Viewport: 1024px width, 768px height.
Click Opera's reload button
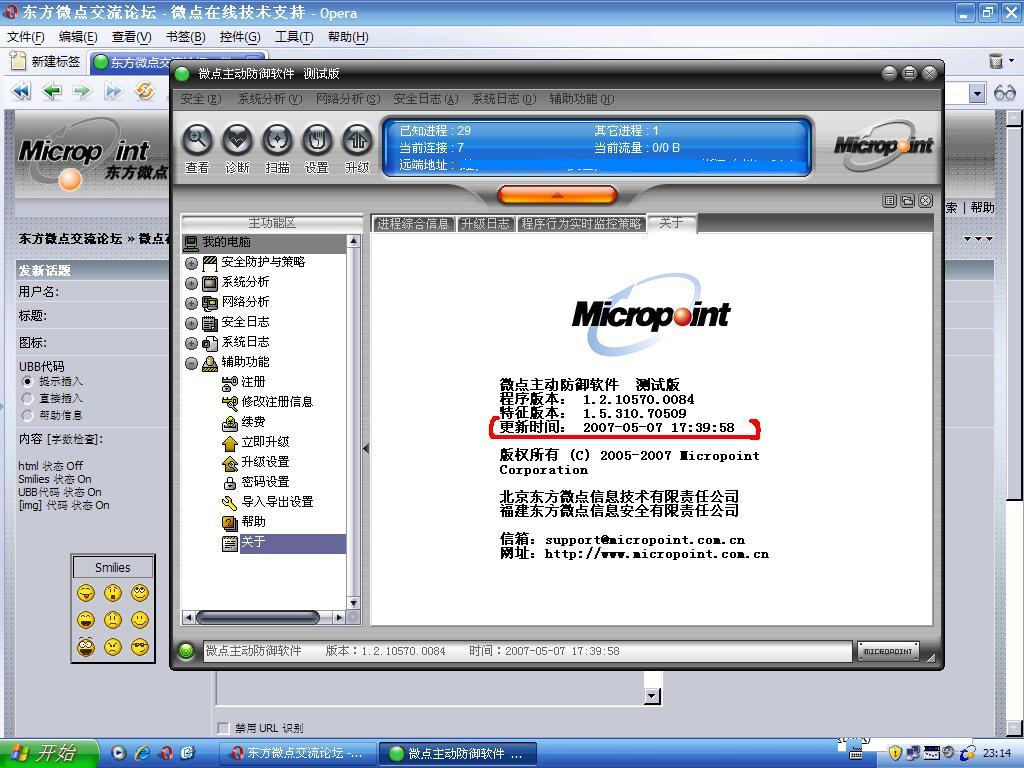[x=144, y=91]
